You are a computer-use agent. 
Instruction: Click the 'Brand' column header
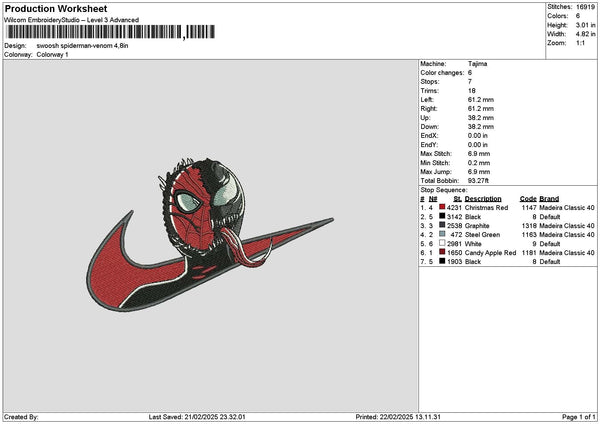point(549,199)
